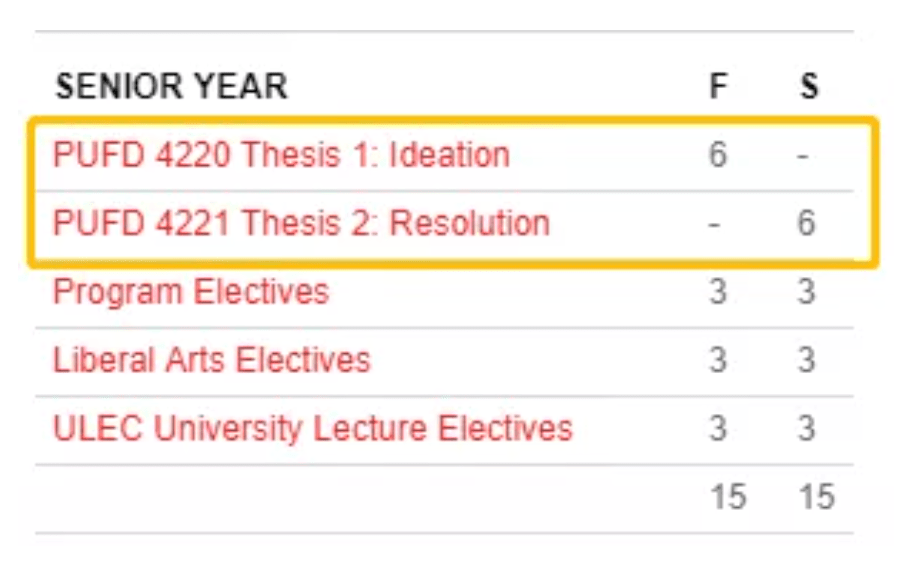Open PUFD 4220 Thesis 1: Ideation link
This screenshot has height=564, width=908.
tap(281, 155)
